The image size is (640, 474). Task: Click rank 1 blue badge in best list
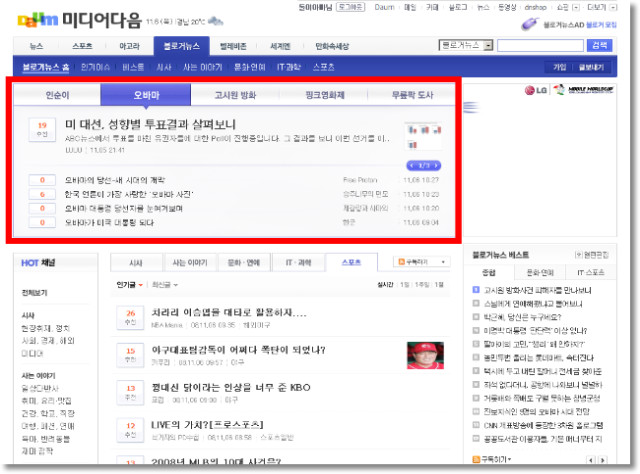(476, 290)
